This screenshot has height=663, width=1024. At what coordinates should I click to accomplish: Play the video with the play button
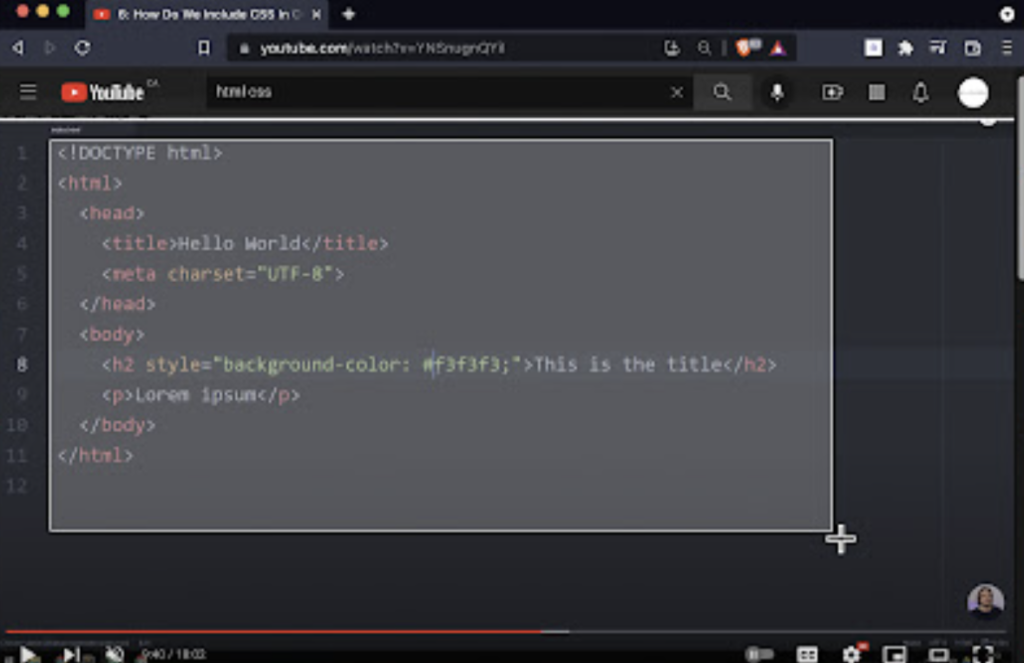[x=28, y=654]
